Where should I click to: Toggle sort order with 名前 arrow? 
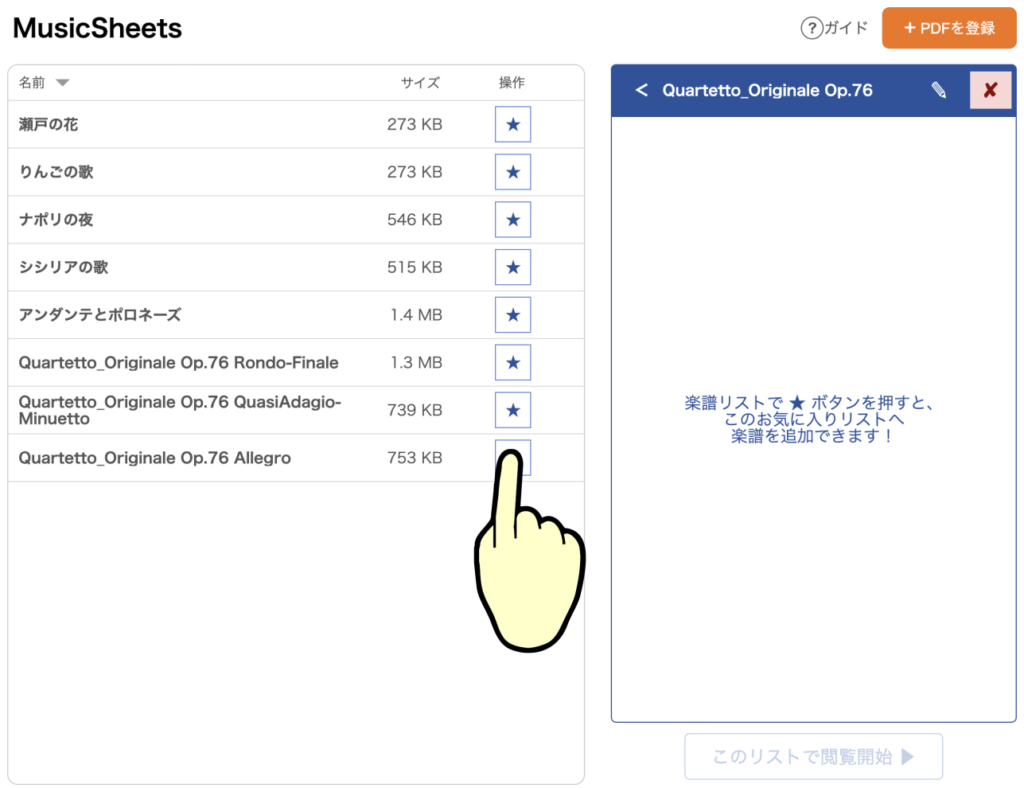tap(62, 83)
